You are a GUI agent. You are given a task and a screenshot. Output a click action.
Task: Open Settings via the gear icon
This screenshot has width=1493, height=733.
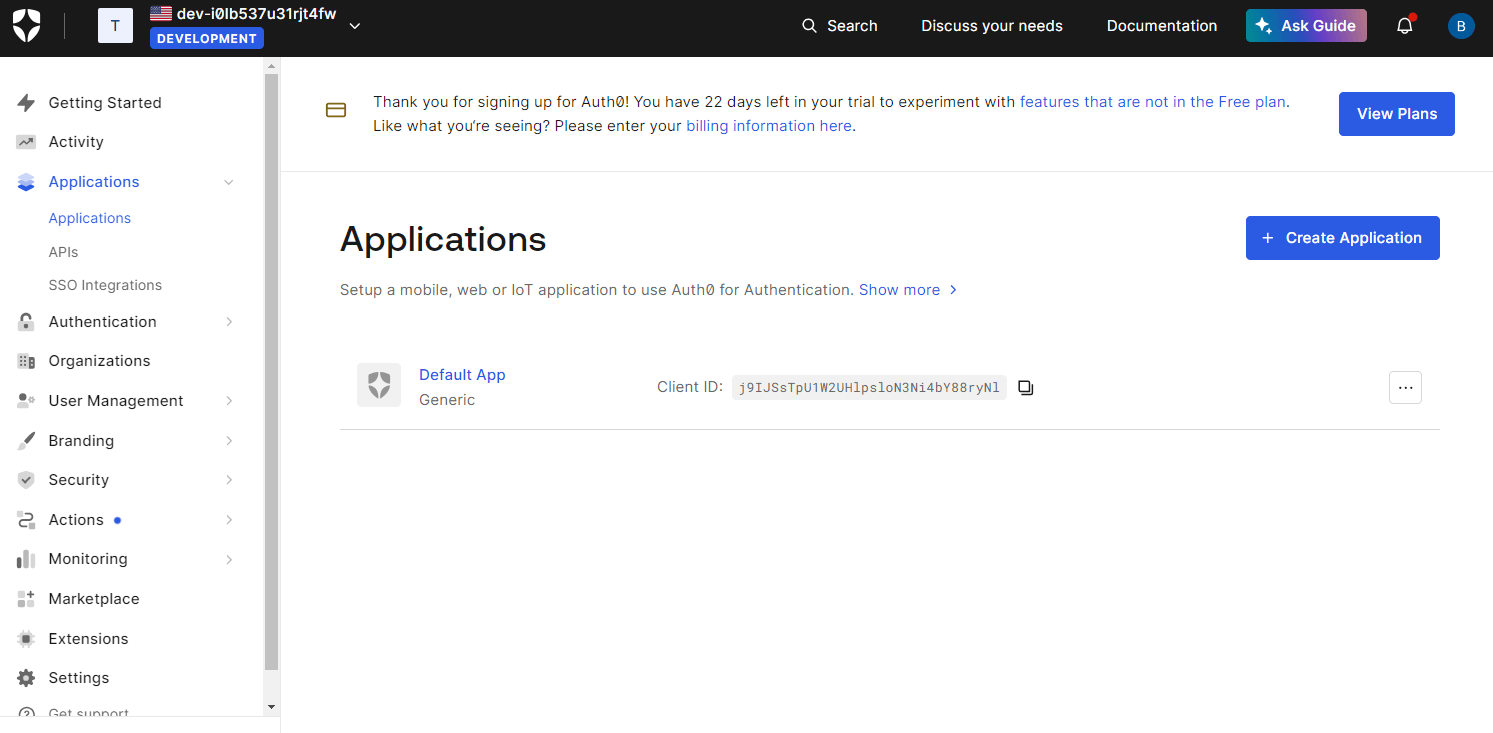click(26, 678)
